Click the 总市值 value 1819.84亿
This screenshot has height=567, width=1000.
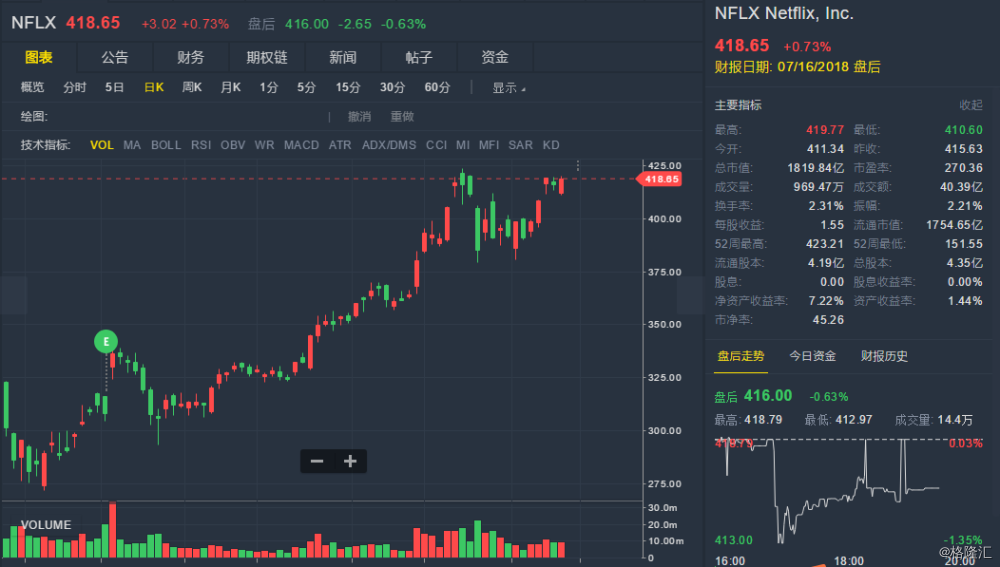[x=816, y=168]
